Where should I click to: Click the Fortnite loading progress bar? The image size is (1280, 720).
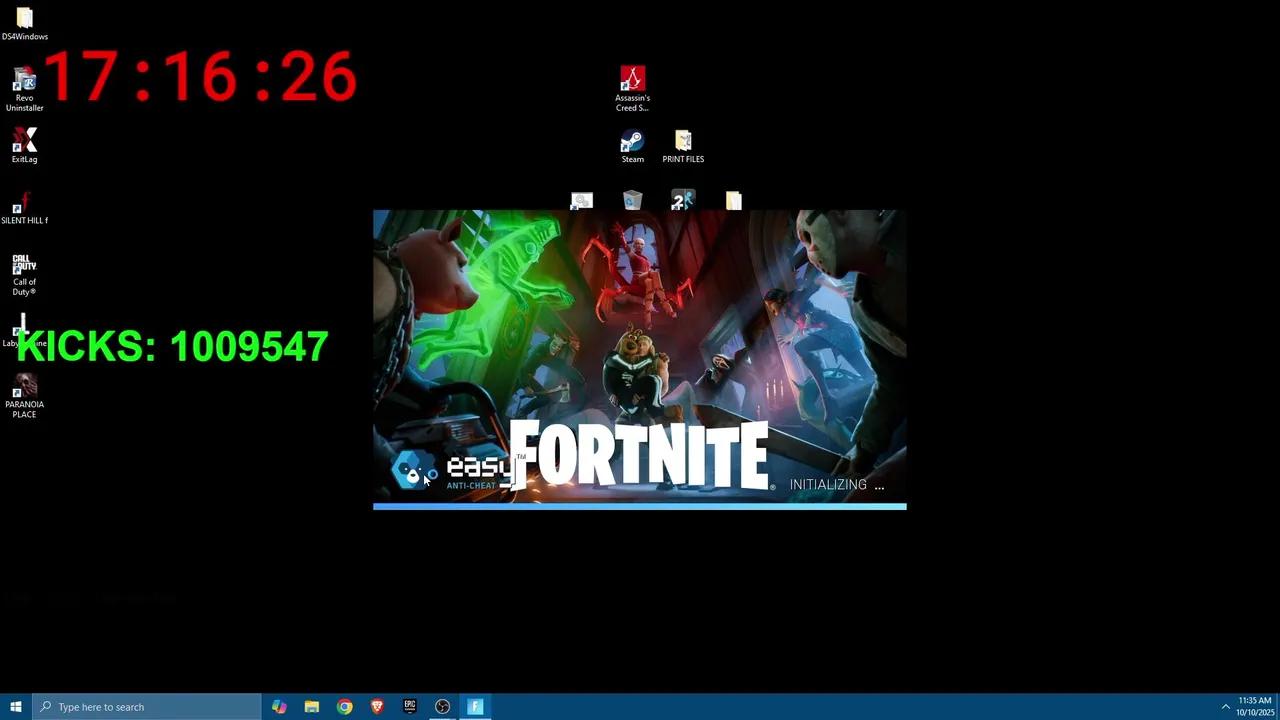pyautogui.click(x=640, y=506)
